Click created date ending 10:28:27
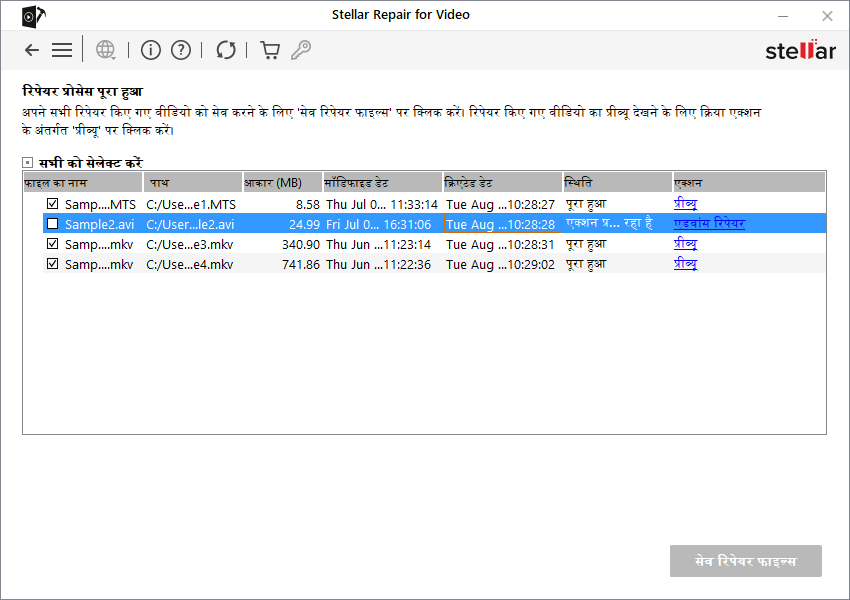The width and height of the screenshot is (850, 600). pyautogui.click(x=500, y=204)
